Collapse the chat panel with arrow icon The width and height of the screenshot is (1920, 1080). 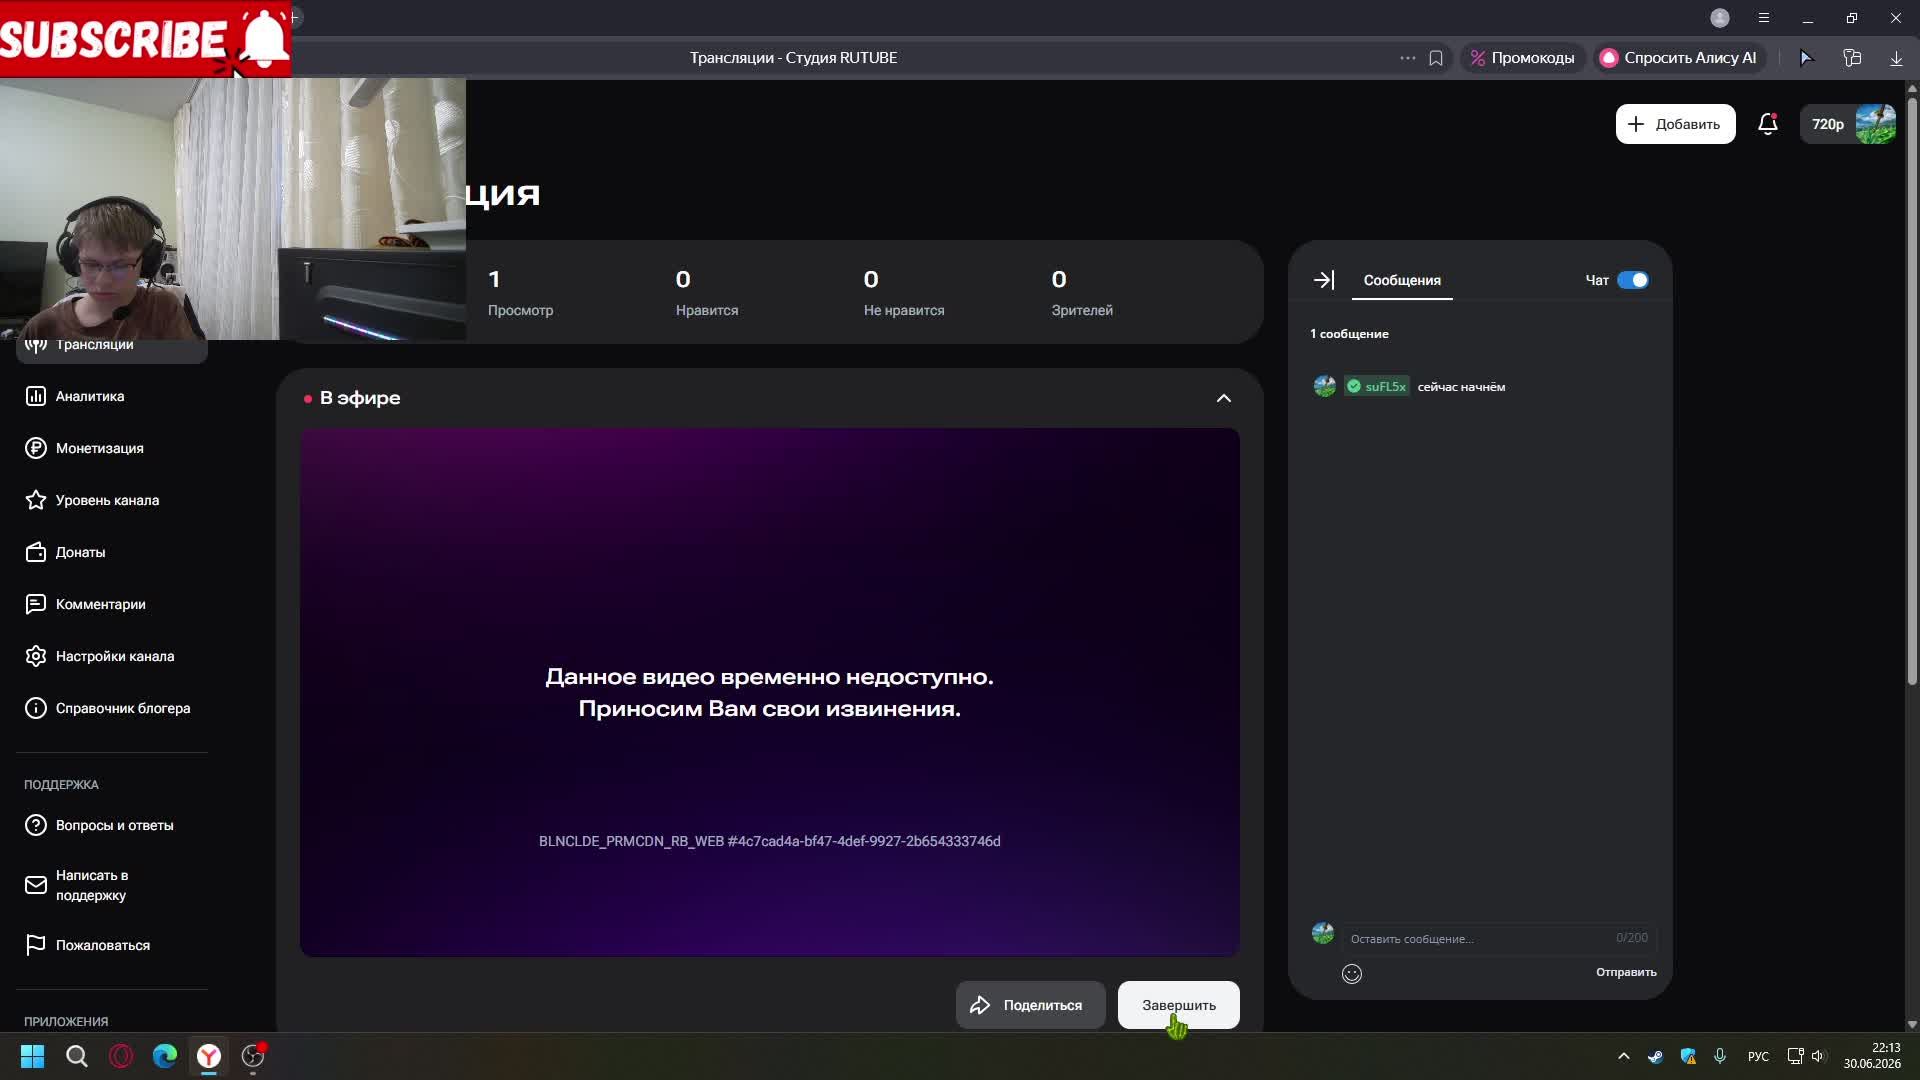click(1323, 280)
